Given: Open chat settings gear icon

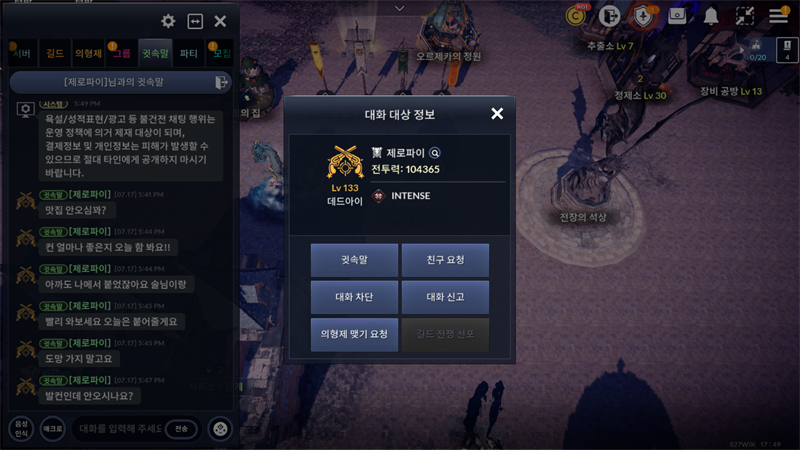Looking at the screenshot, I should tap(168, 21).
